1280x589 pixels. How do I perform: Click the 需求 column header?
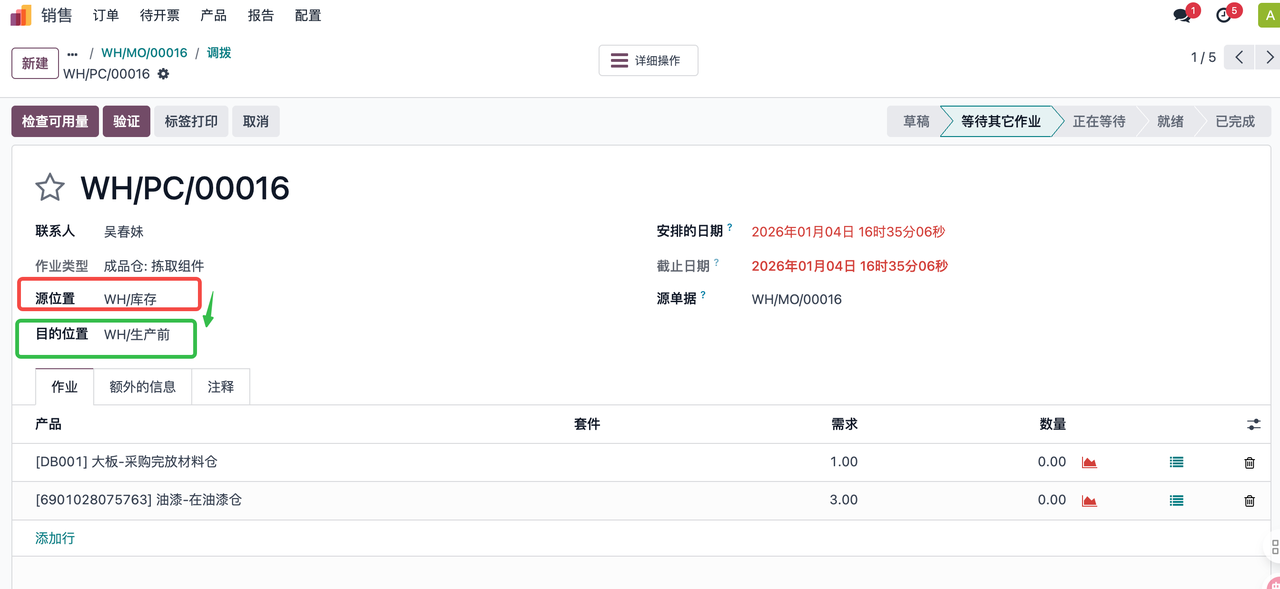click(844, 424)
